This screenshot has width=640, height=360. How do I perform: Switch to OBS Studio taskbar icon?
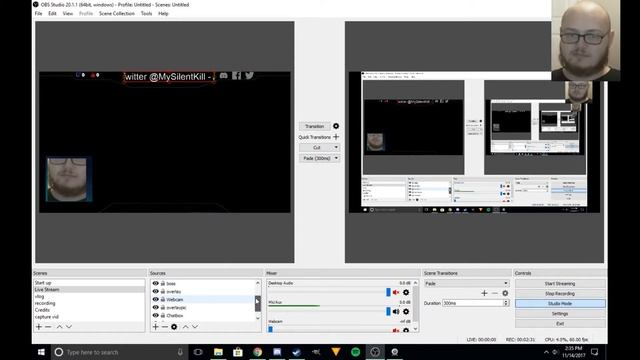pyautogui.click(x=375, y=352)
